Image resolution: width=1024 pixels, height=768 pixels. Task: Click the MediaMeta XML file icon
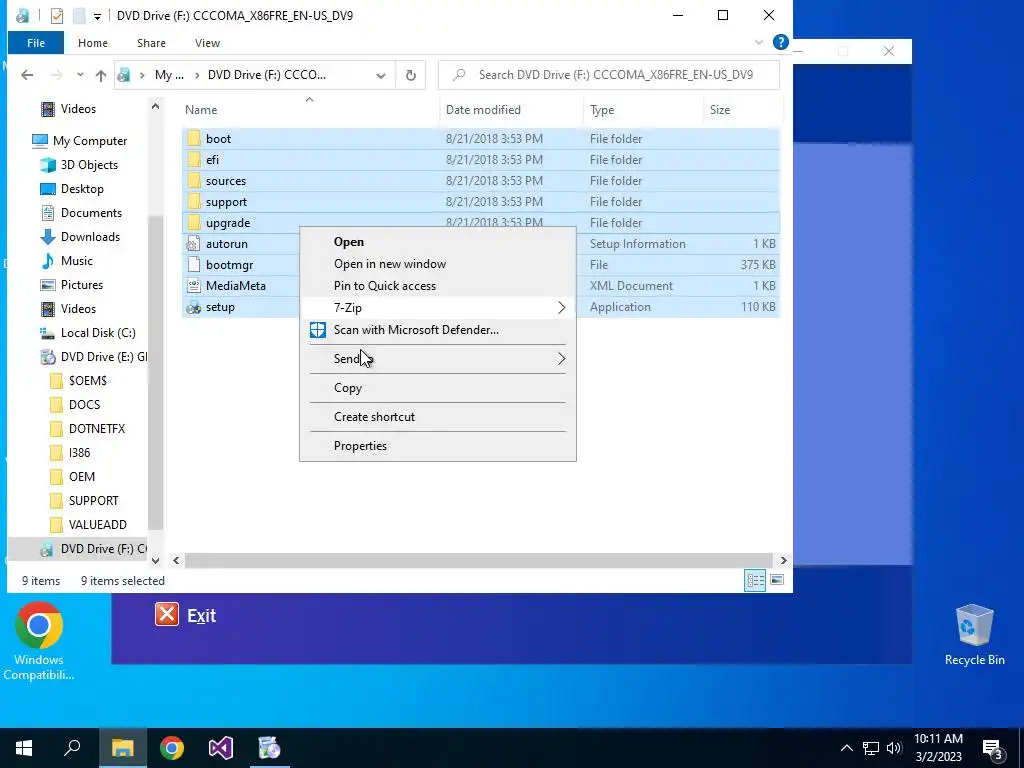pyautogui.click(x=193, y=285)
